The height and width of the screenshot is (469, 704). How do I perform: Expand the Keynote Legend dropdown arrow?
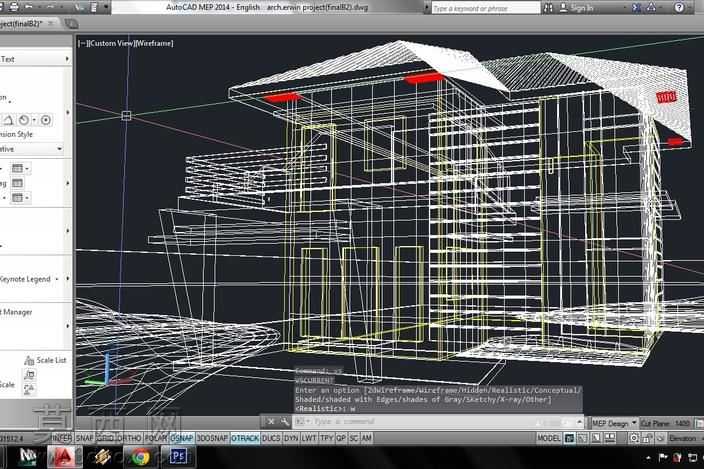[57, 279]
